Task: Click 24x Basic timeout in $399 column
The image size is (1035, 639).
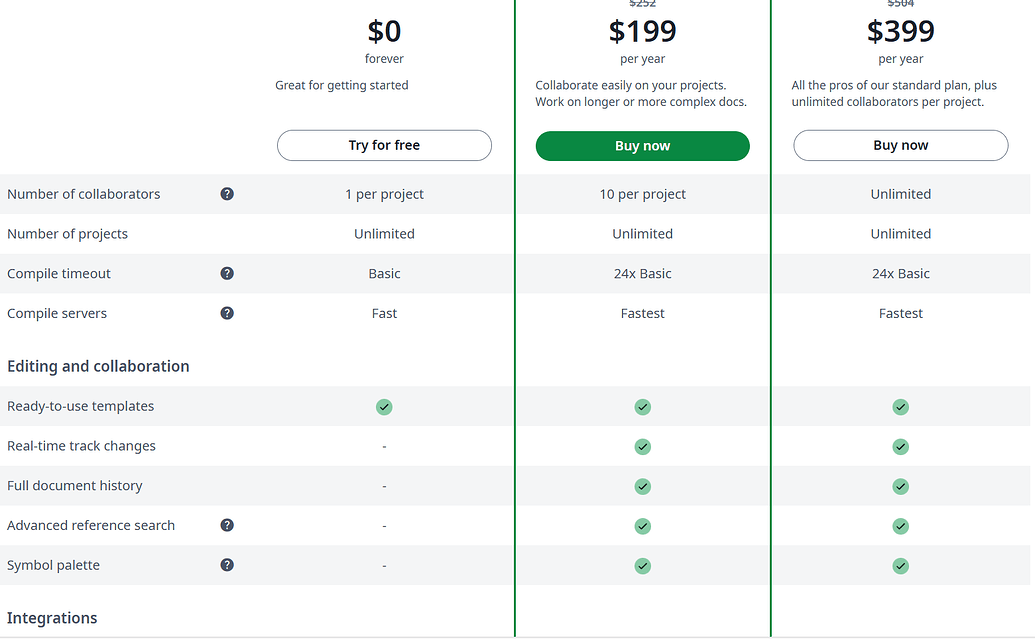Action: pos(900,273)
